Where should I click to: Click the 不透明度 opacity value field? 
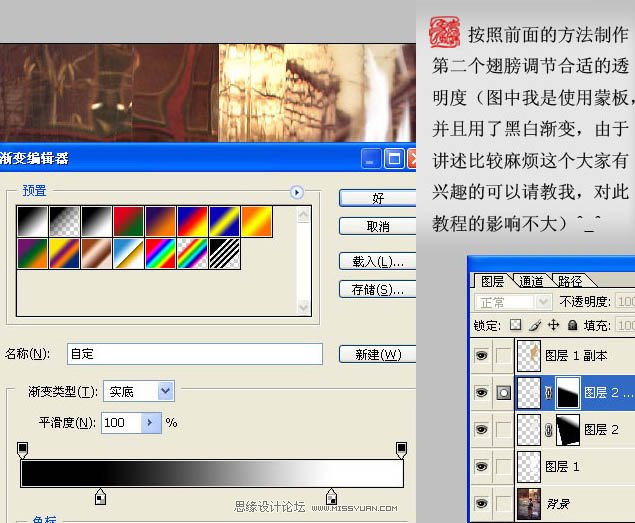(625, 301)
